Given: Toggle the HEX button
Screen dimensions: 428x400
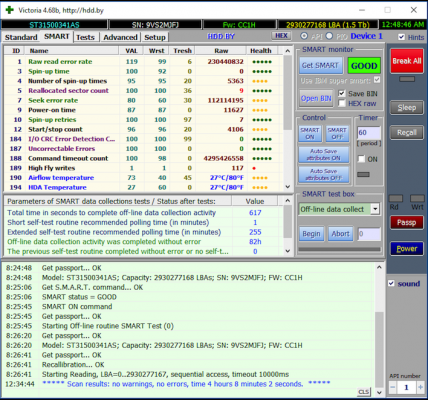Looking at the screenshot, I should 281,36.
